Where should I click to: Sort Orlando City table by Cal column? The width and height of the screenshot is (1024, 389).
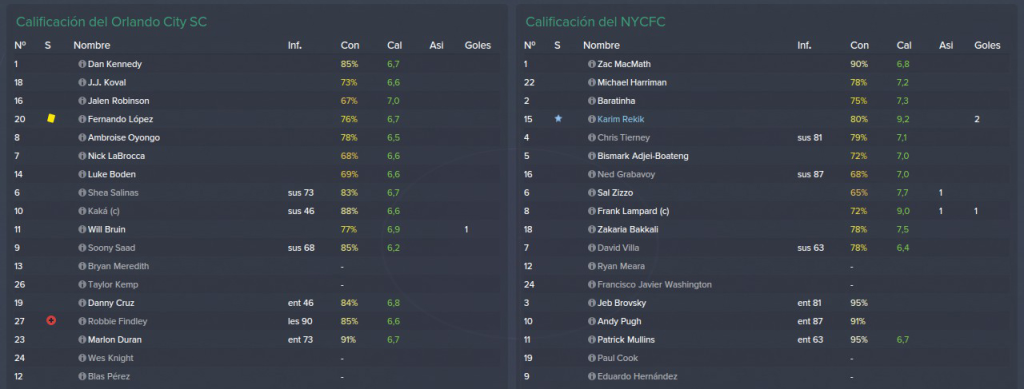tap(394, 46)
